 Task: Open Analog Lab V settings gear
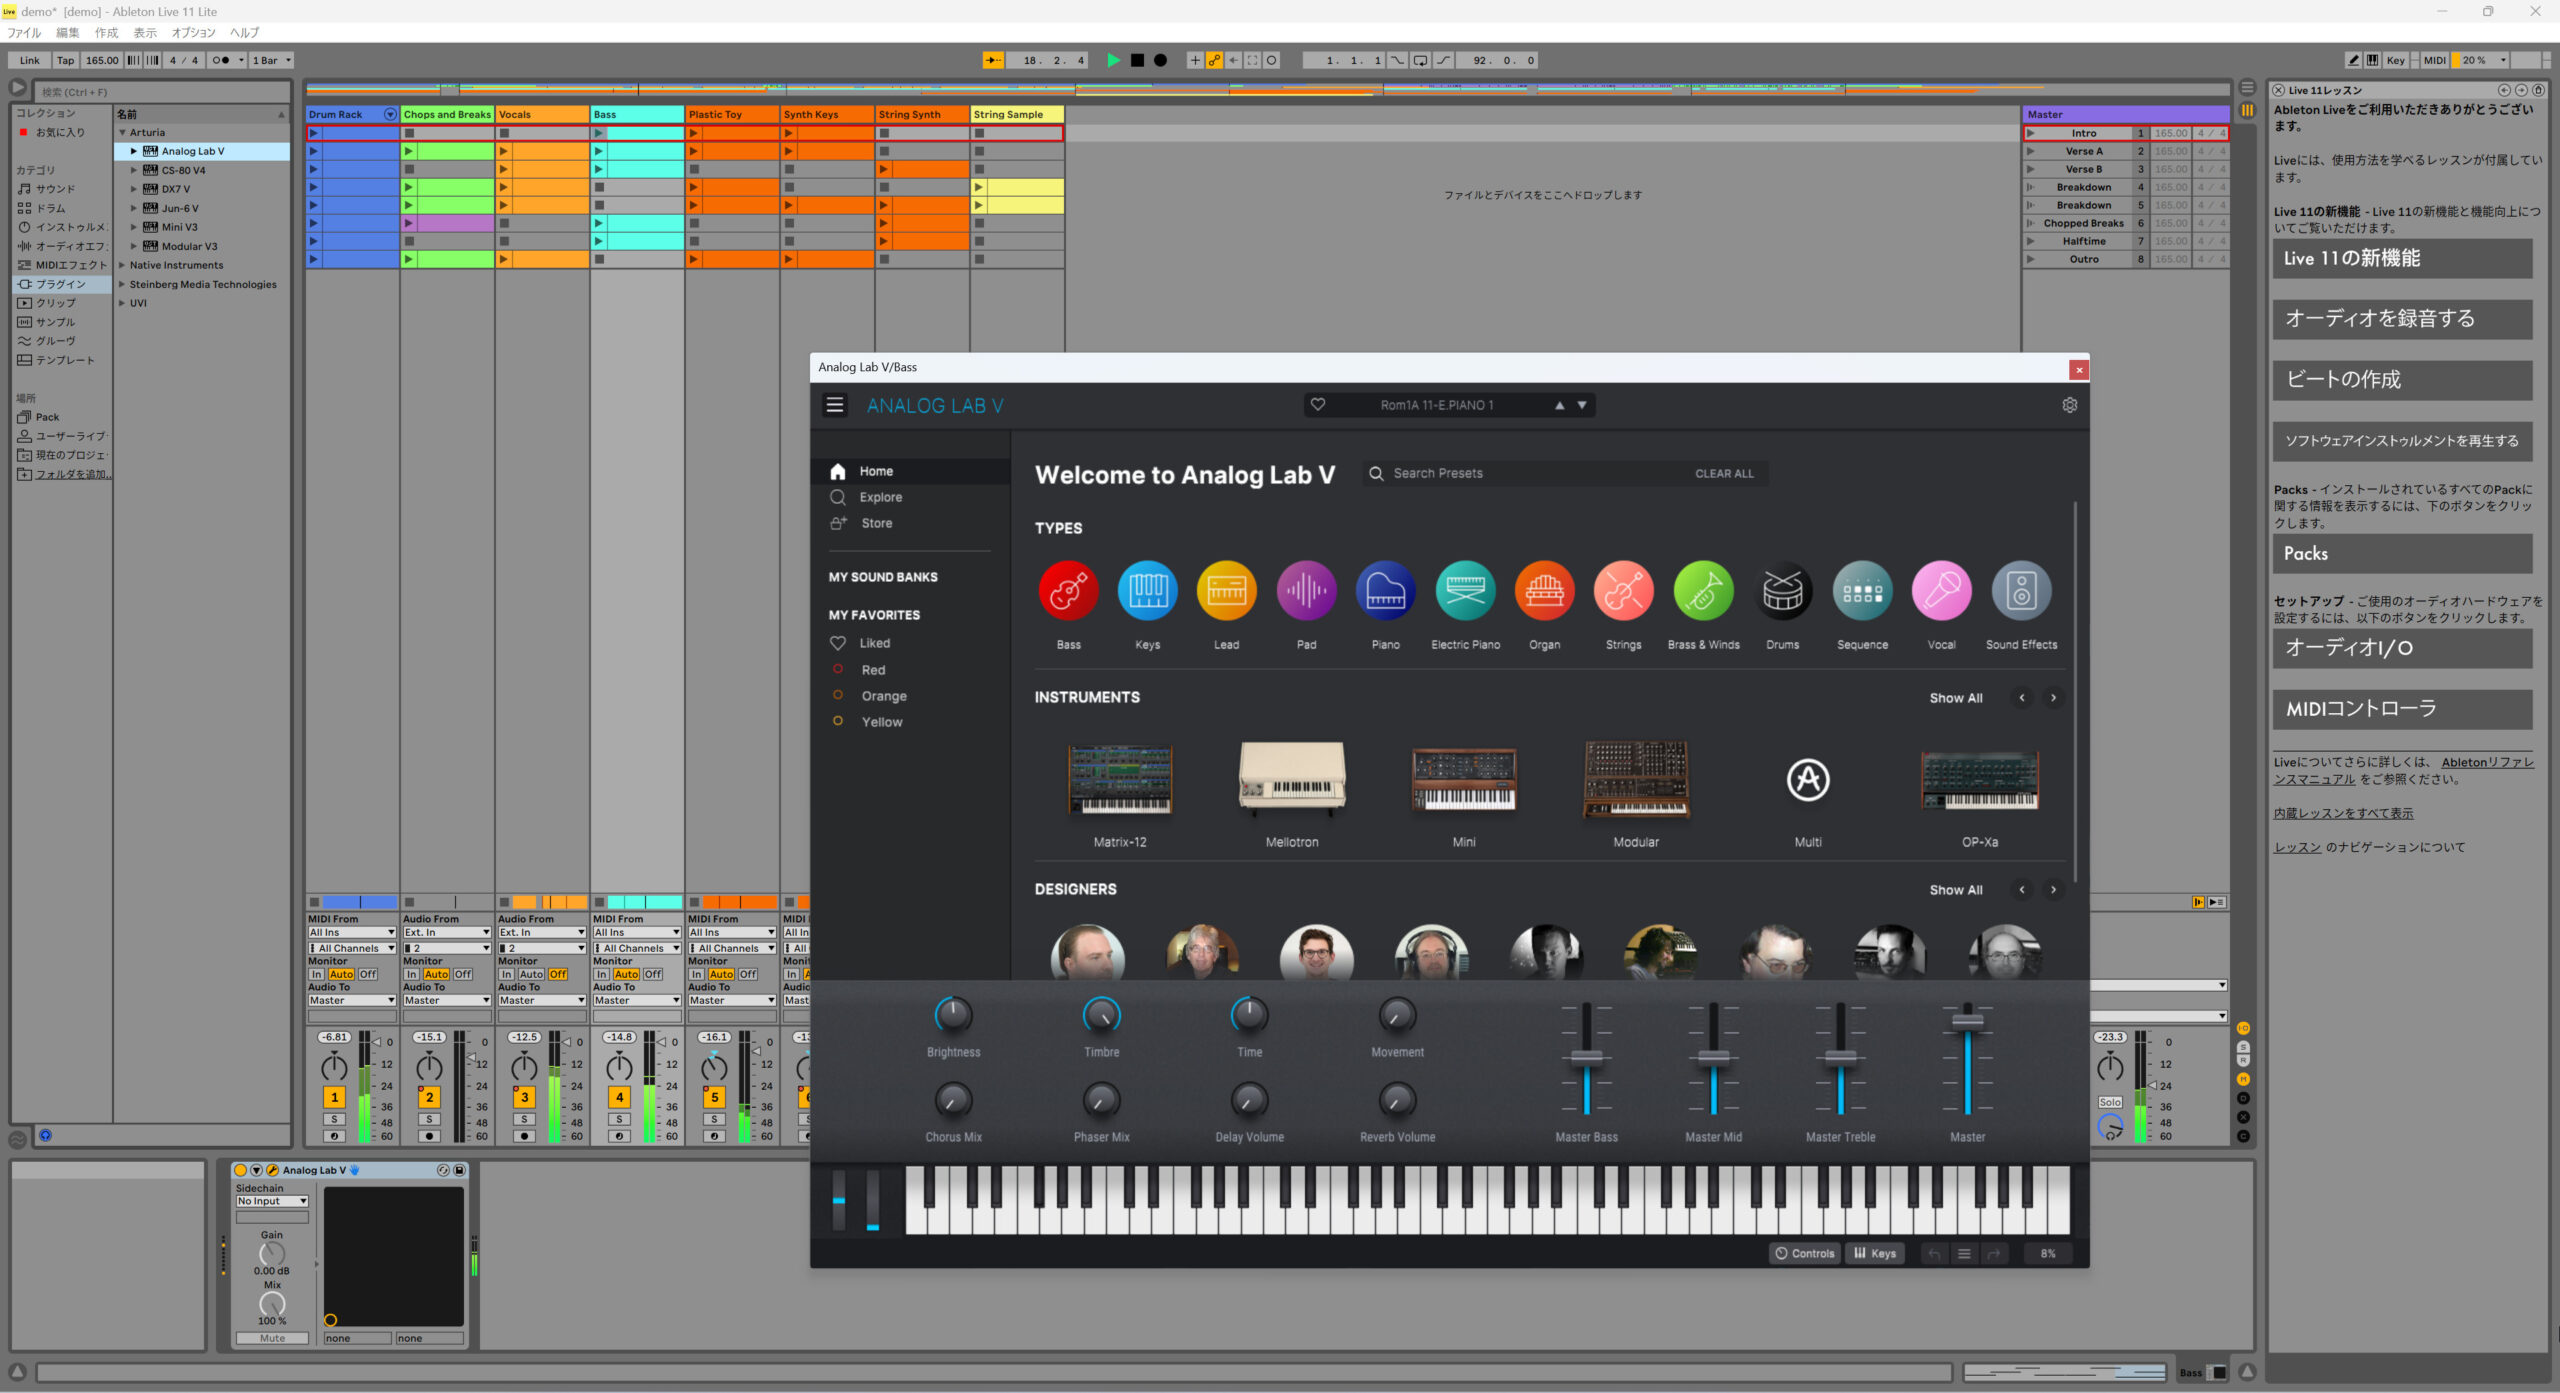click(2069, 405)
